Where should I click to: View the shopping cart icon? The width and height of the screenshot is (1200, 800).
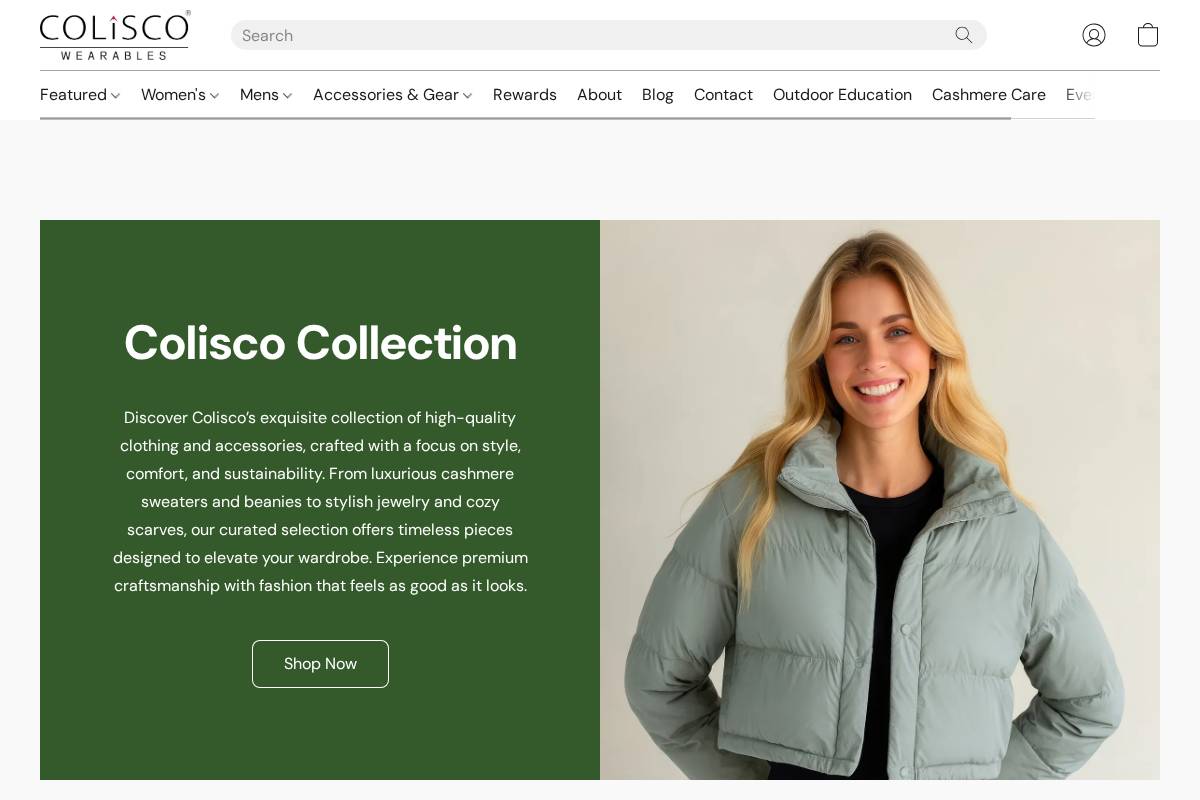pyautogui.click(x=1147, y=35)
